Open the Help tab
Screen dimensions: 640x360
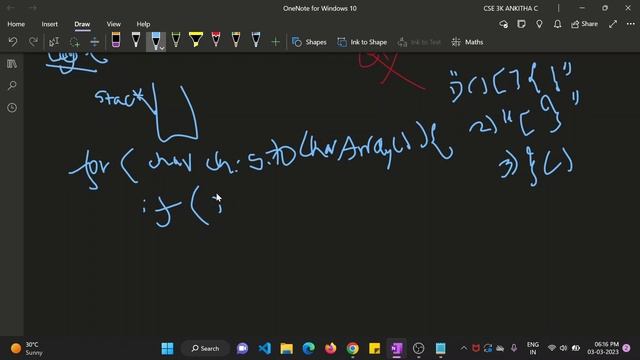pos(143,24)
